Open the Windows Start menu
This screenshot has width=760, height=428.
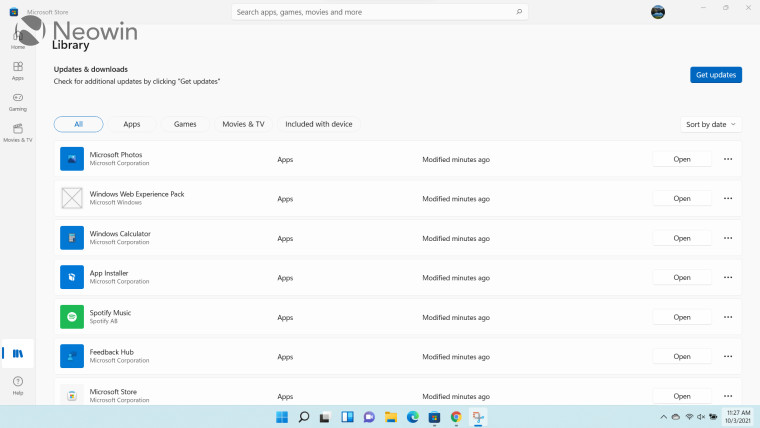tap(282, 417)
